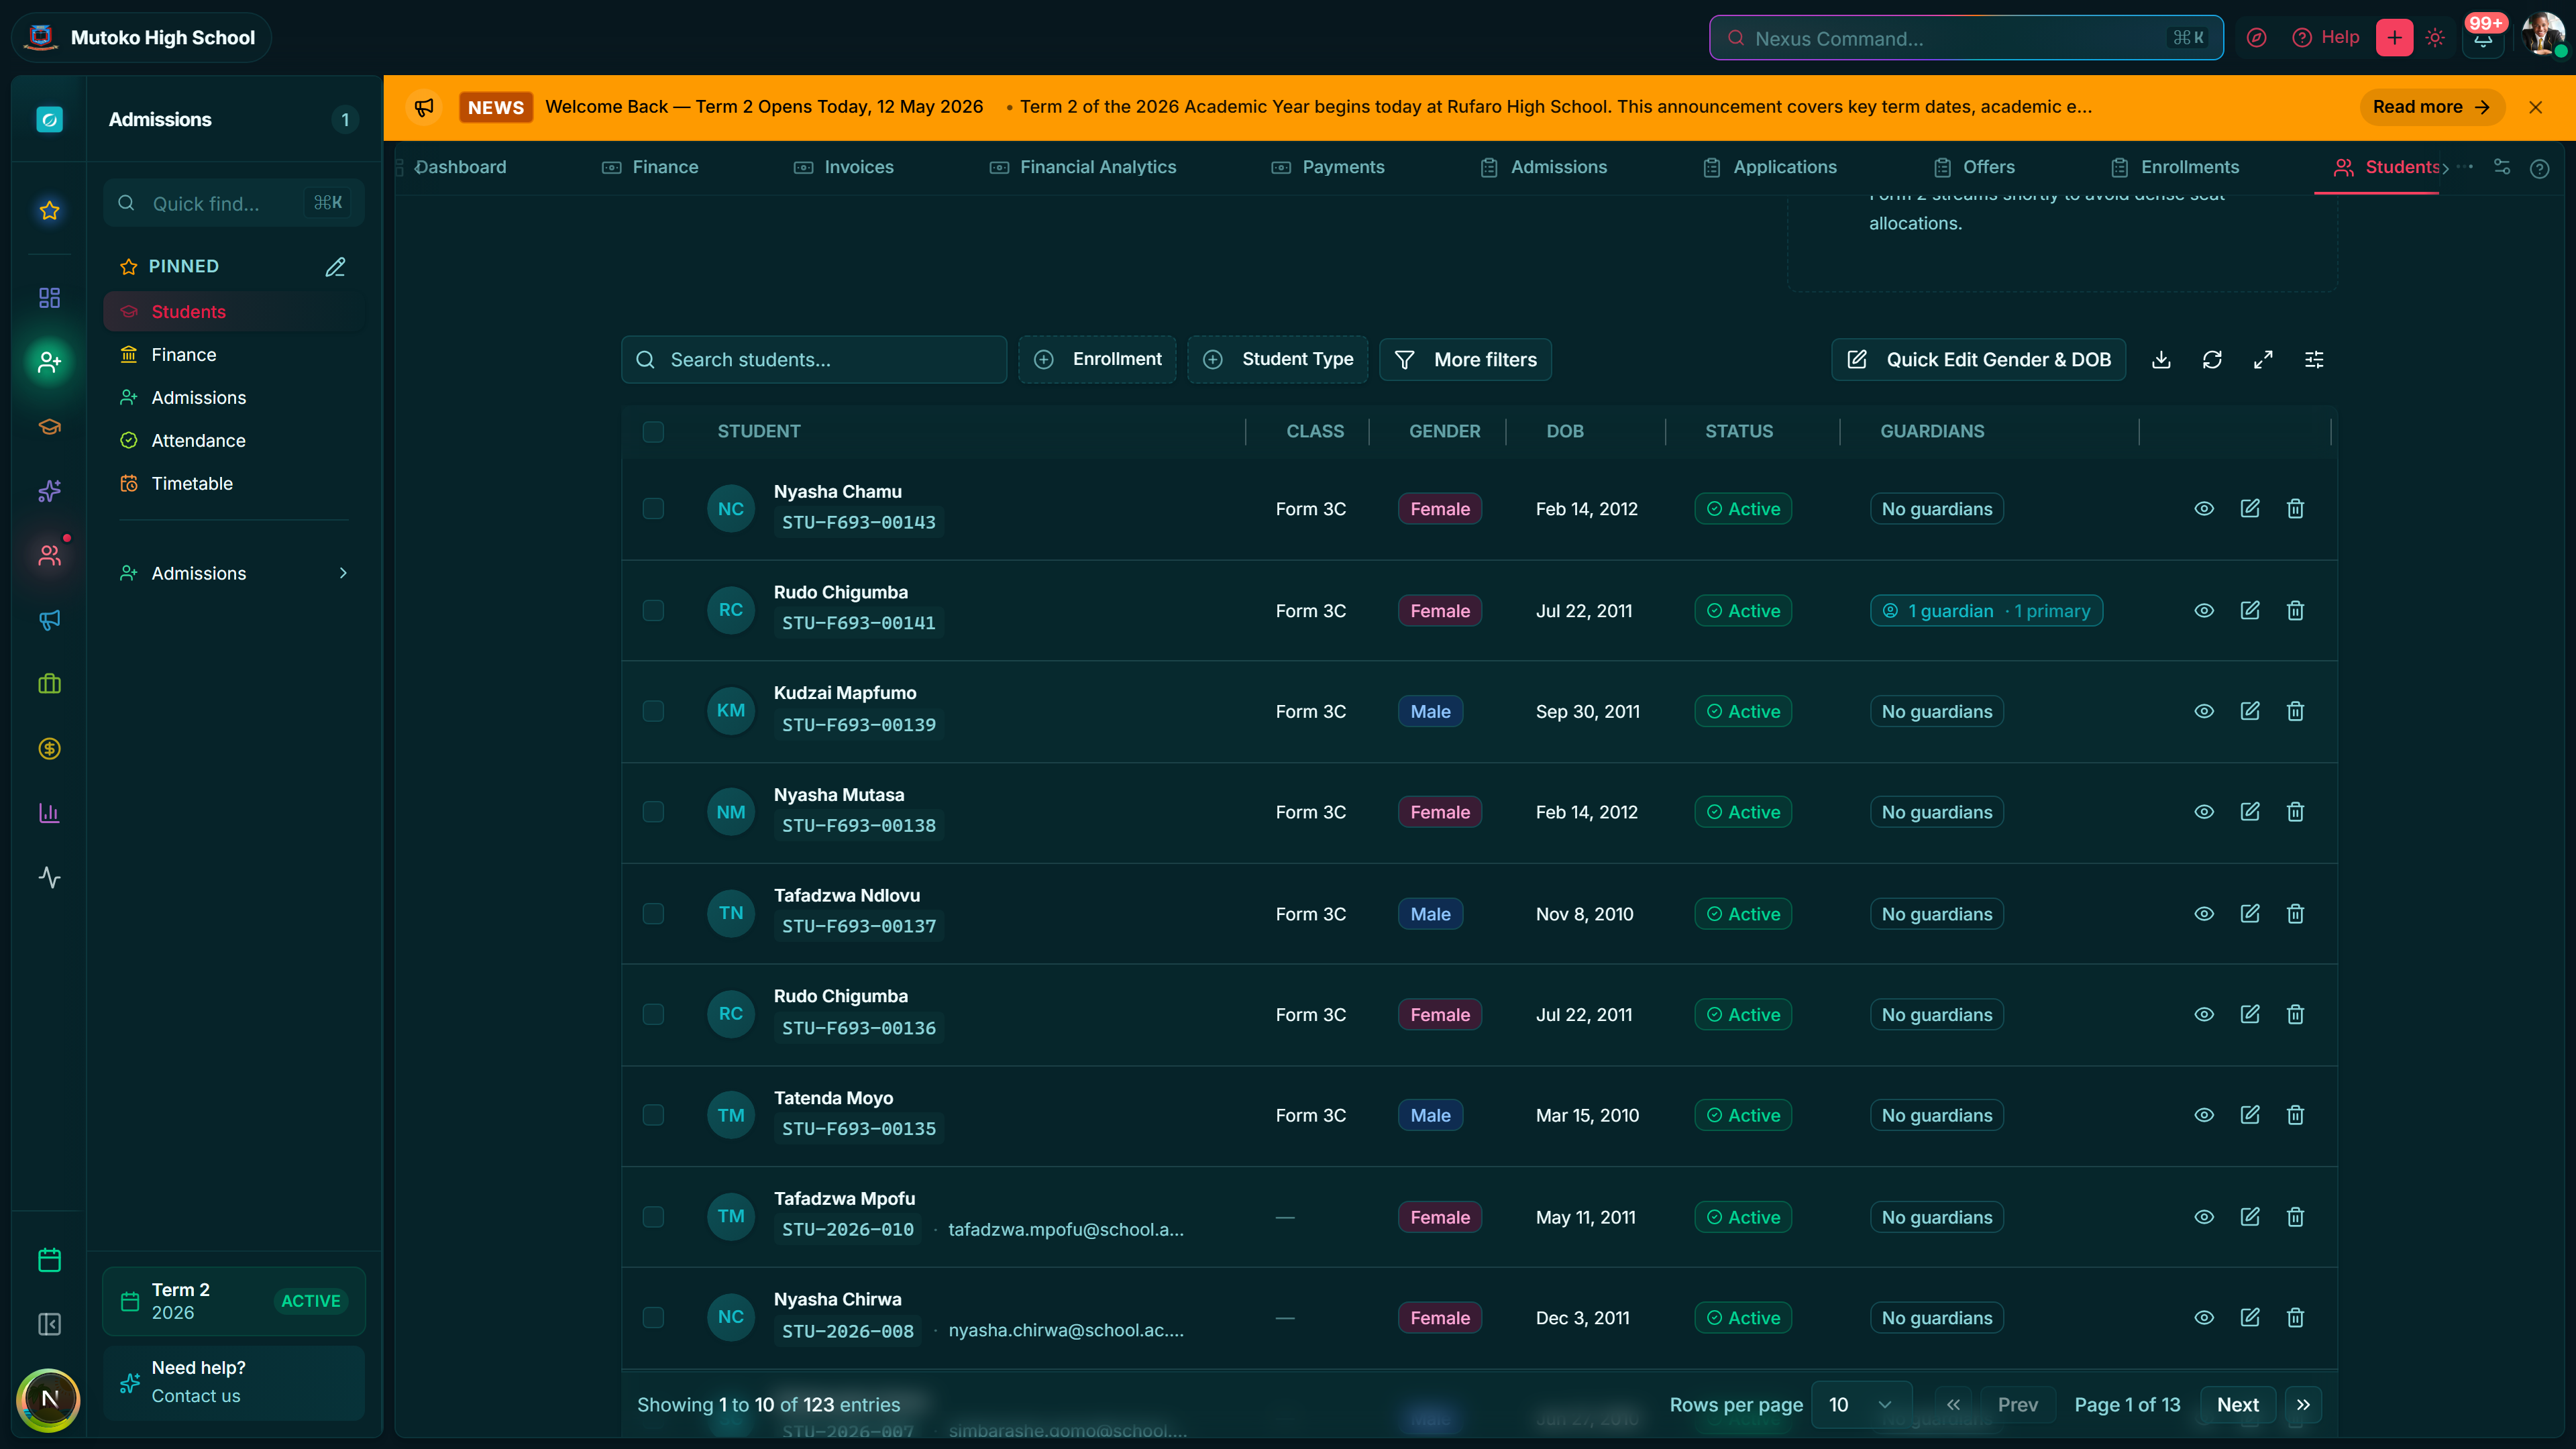Go to the Next page of students
2576x1449 pixels.
click(x=2237, y=1405)
